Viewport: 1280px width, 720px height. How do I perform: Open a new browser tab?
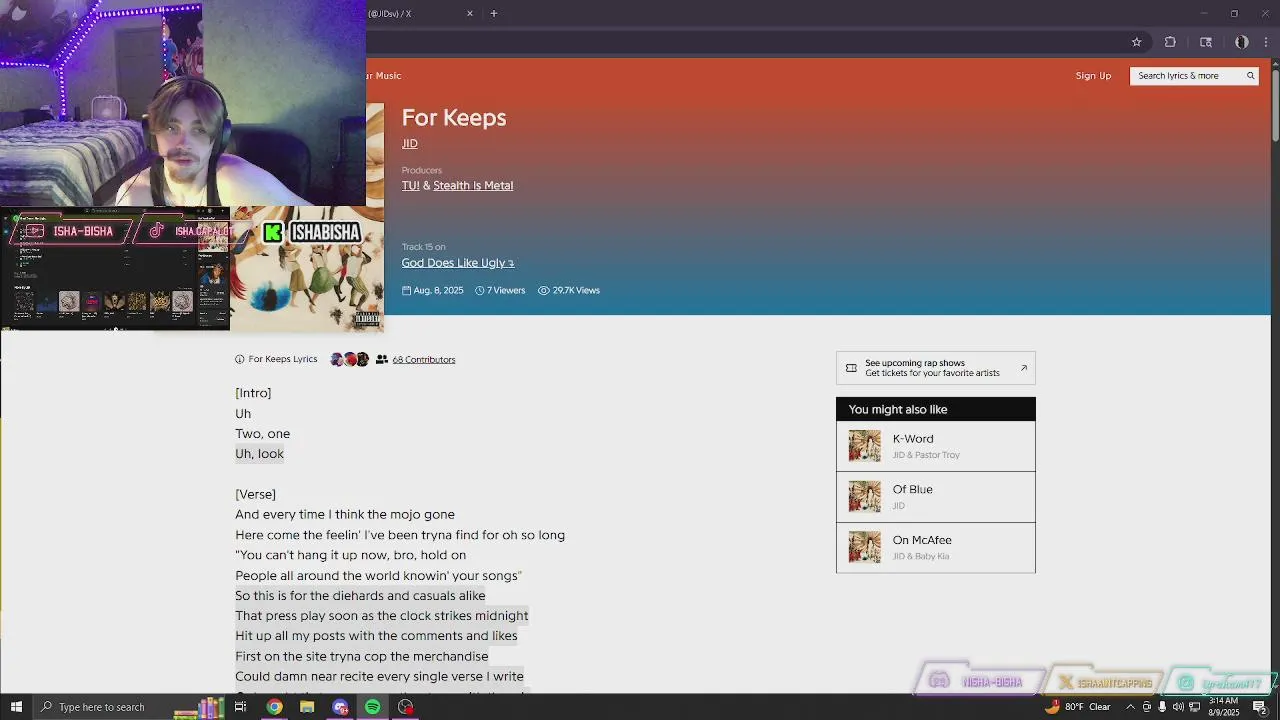[x=494, y=14]
